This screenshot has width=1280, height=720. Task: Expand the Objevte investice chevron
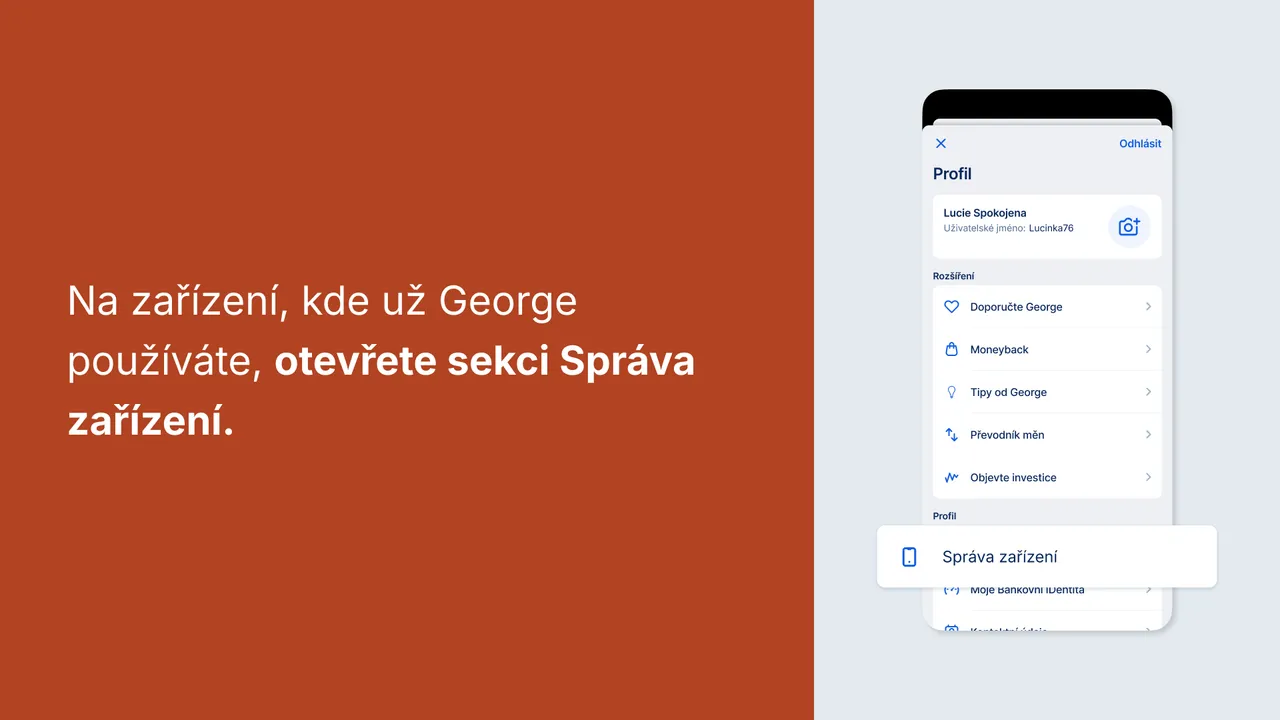(1148, 477)
